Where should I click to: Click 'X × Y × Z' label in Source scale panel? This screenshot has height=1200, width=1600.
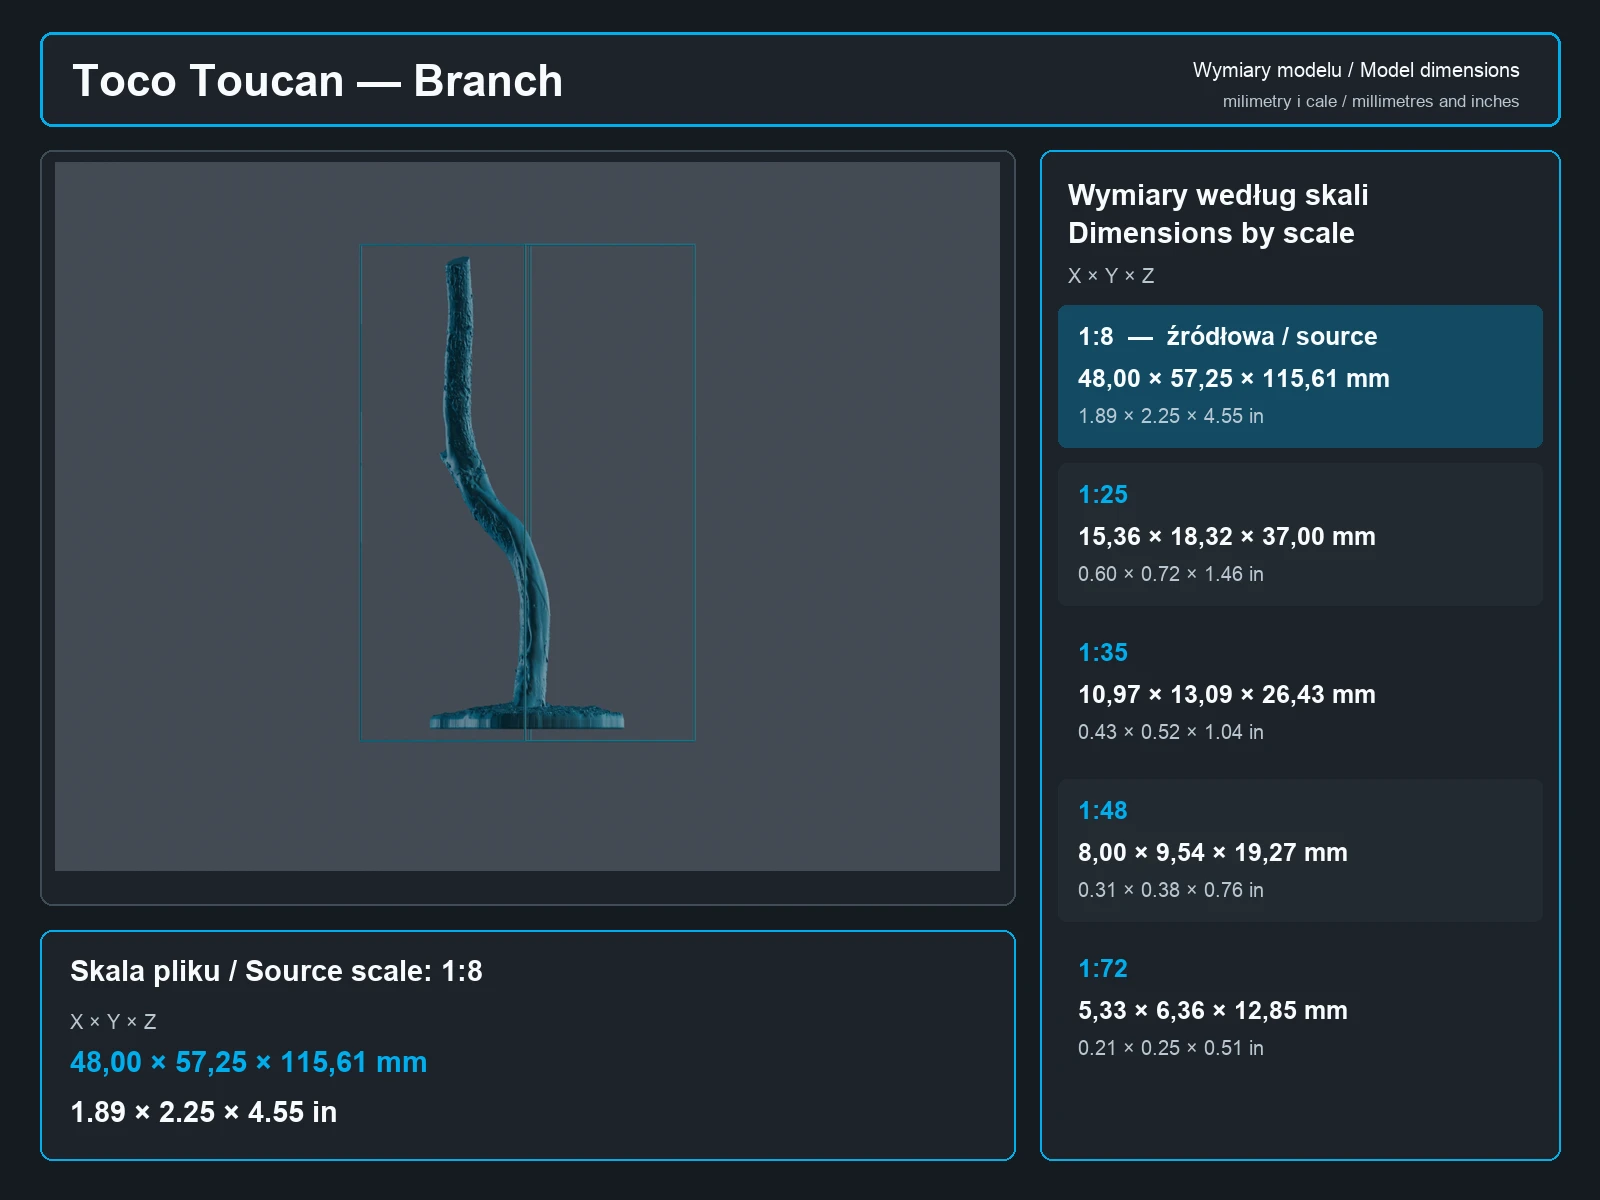113,1022
